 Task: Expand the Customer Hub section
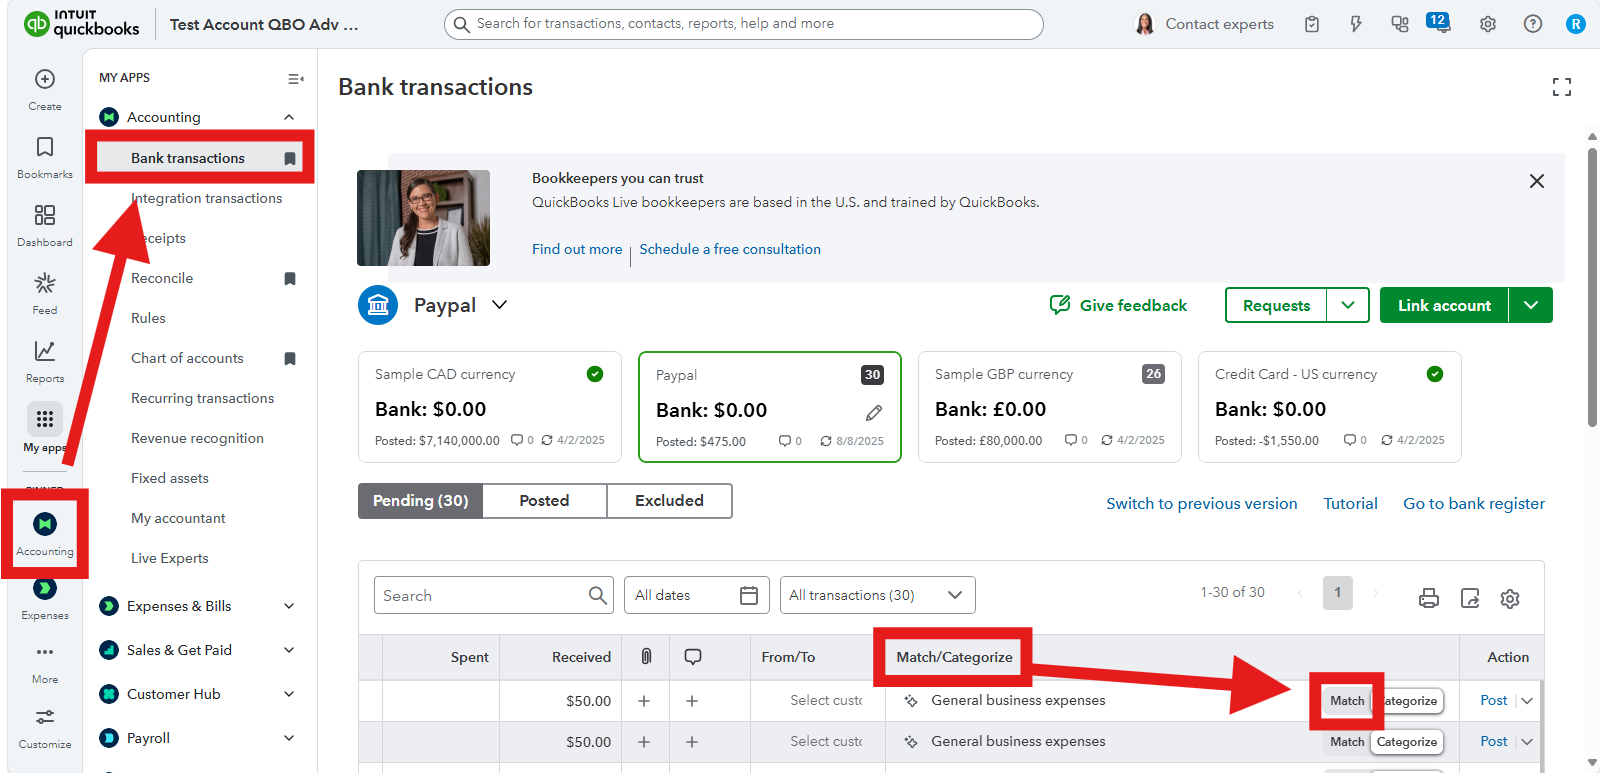coord(289,694)
